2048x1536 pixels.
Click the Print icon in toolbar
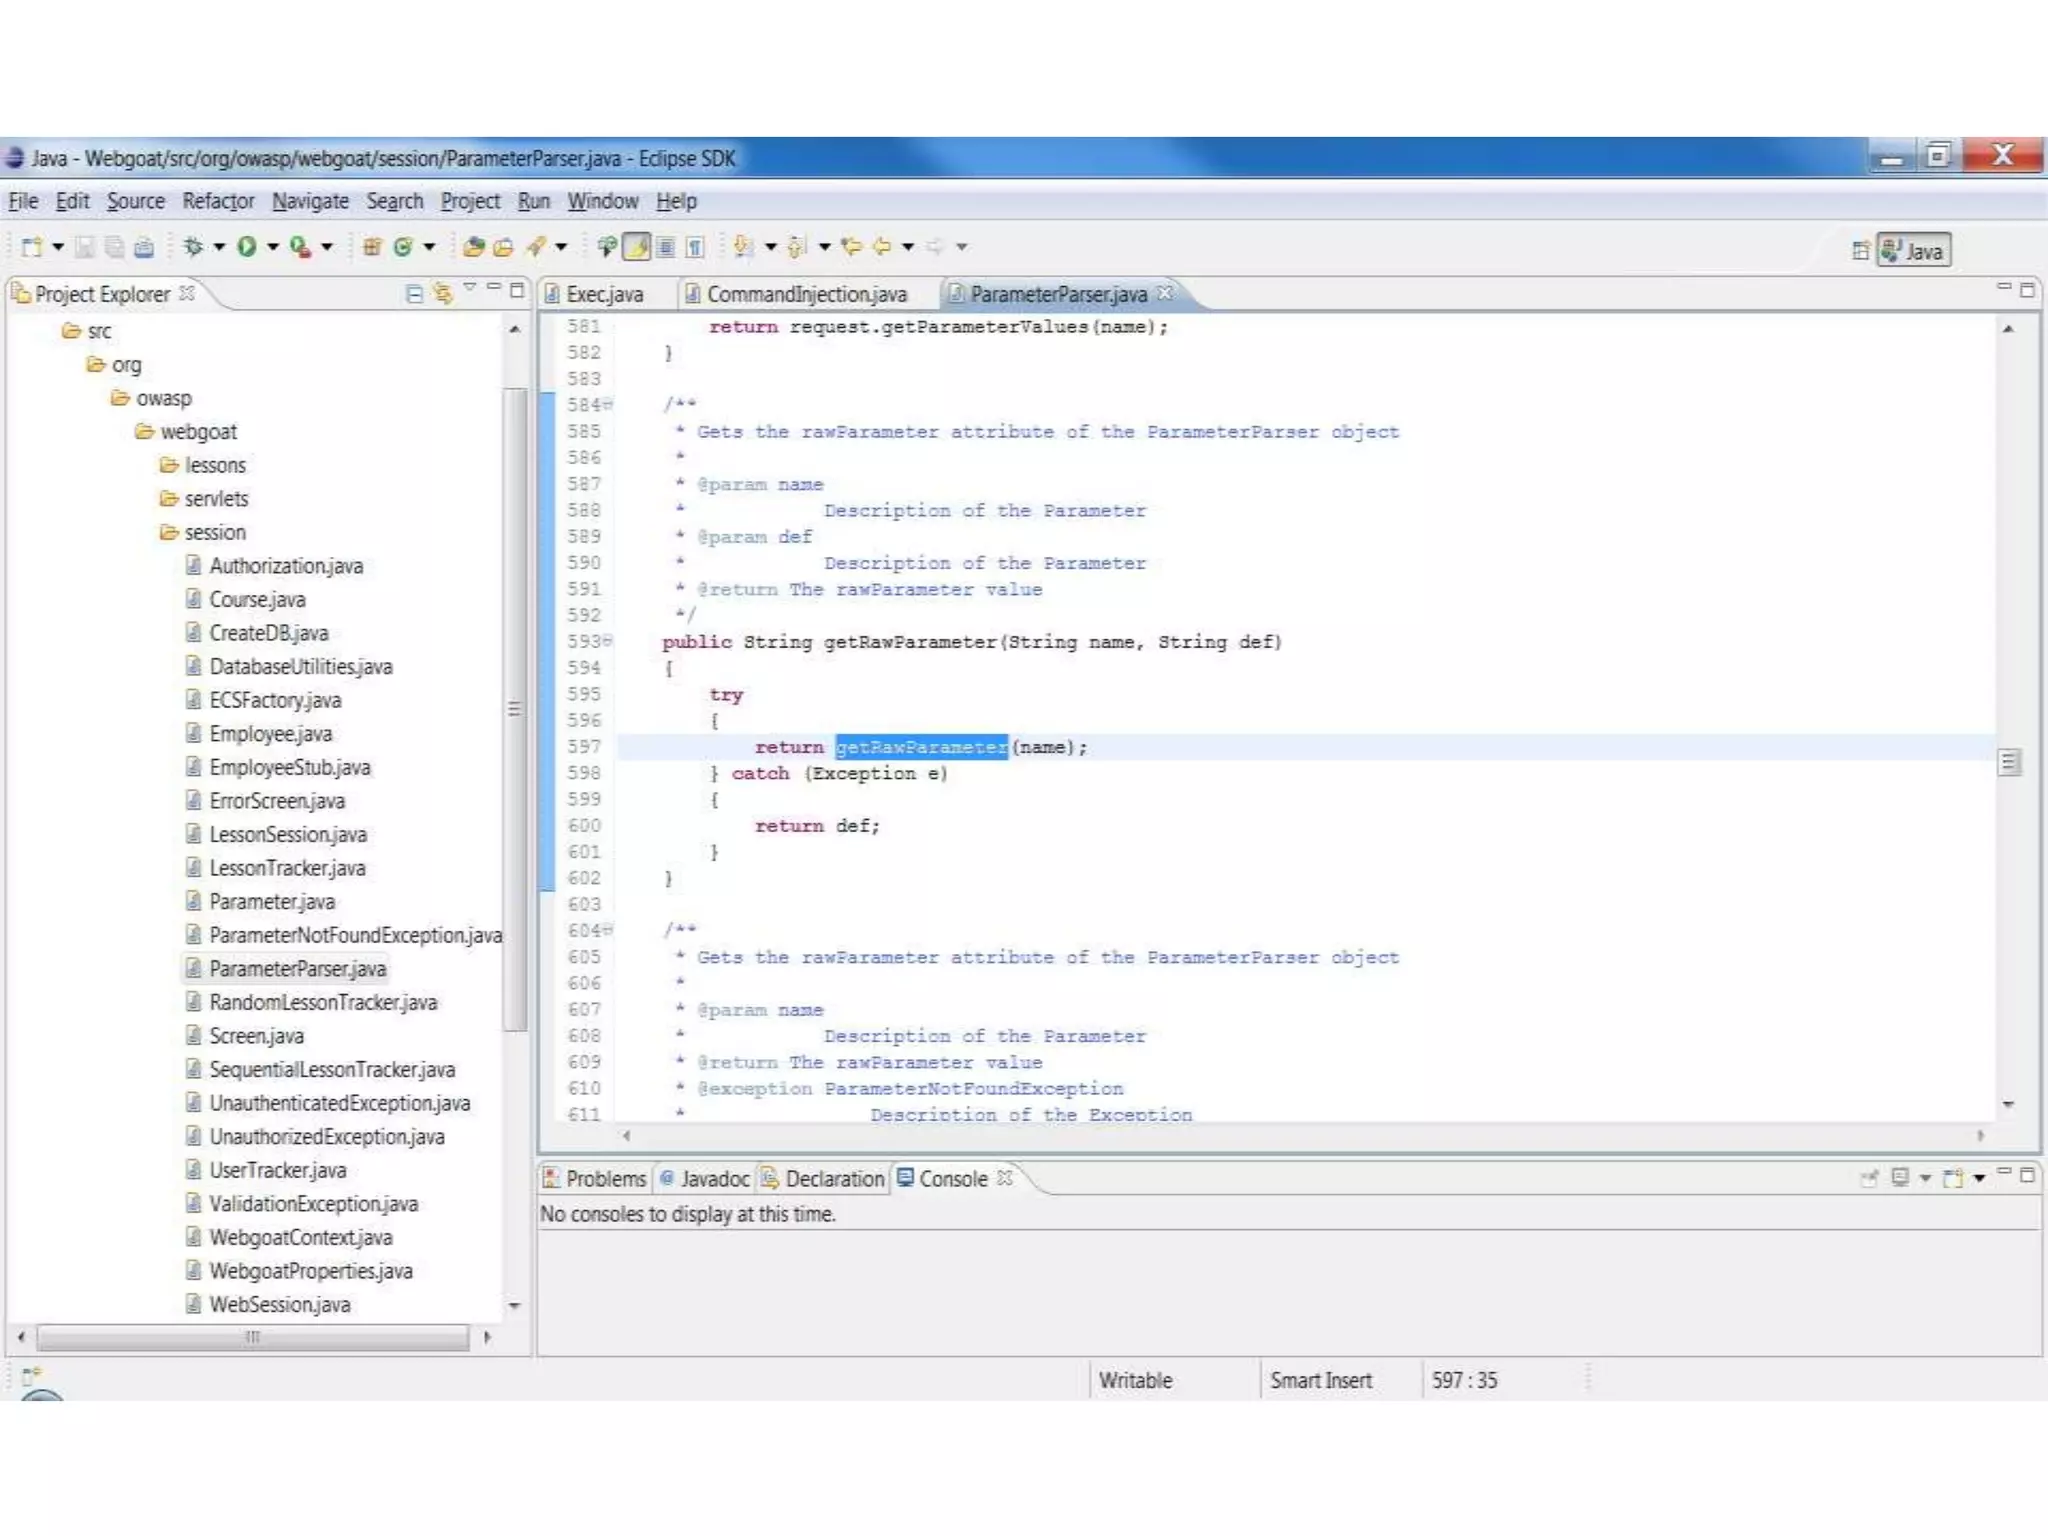144,246
